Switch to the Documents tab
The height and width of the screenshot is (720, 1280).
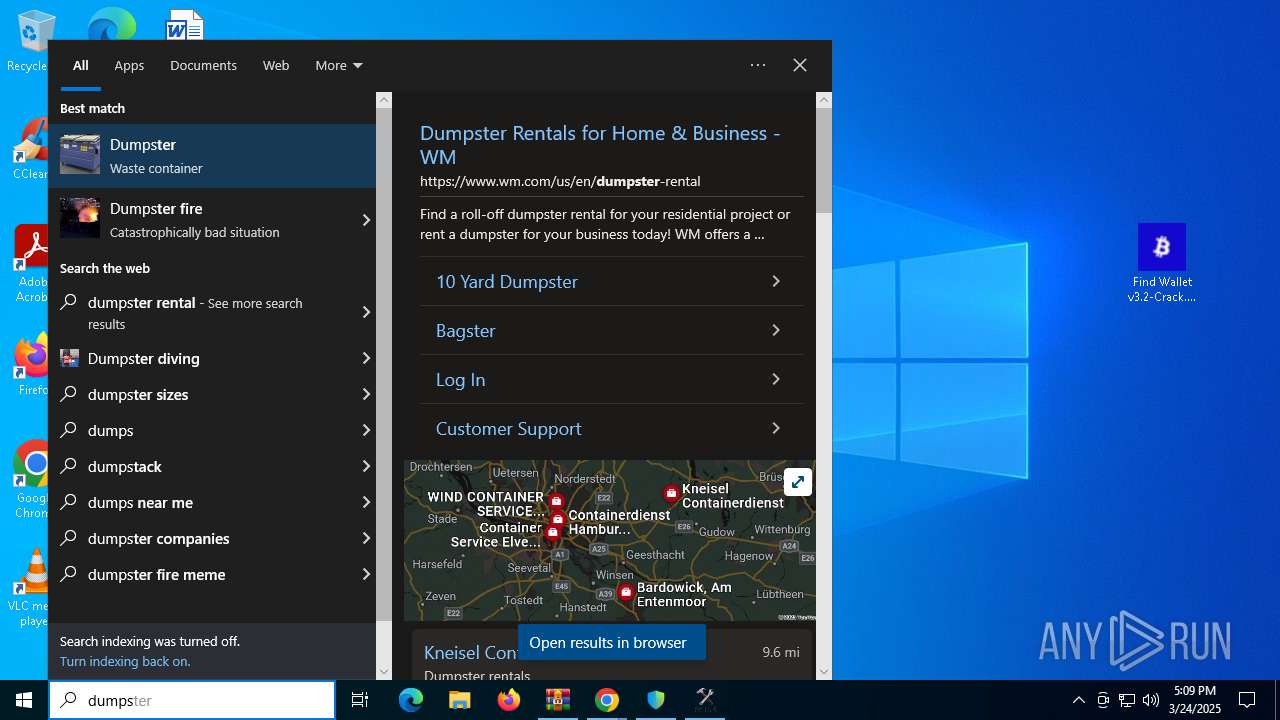click(x=203, y=65)
